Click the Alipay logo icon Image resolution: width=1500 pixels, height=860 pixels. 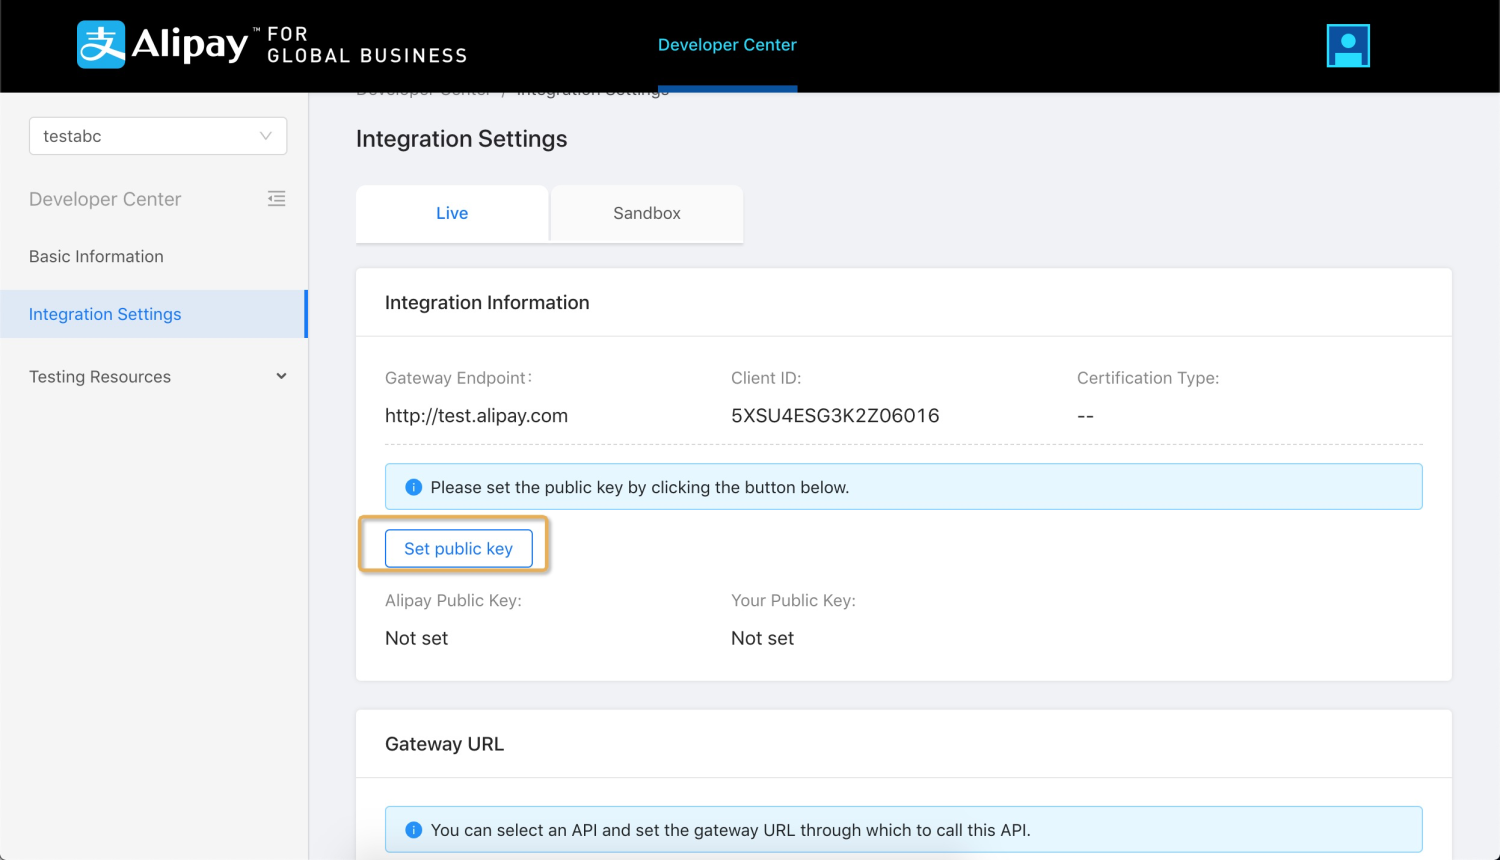point(101,45)
